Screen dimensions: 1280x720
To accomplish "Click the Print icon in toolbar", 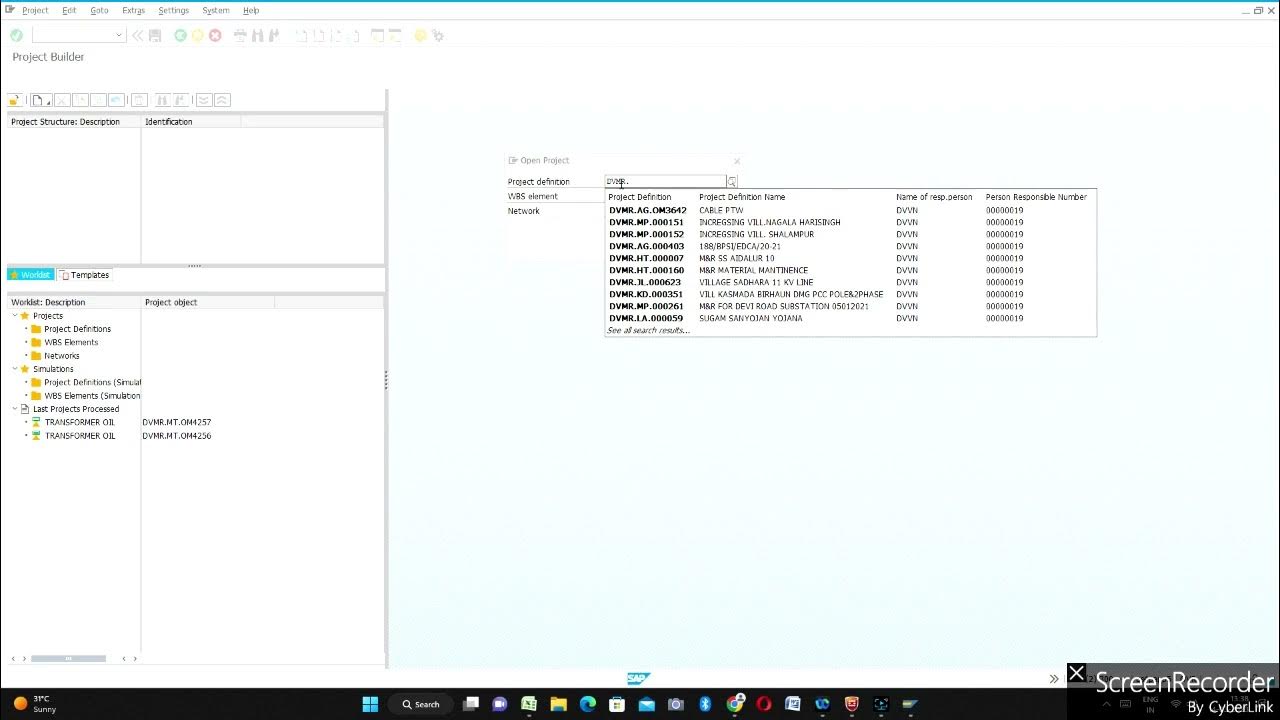I will tap(240, 35).
